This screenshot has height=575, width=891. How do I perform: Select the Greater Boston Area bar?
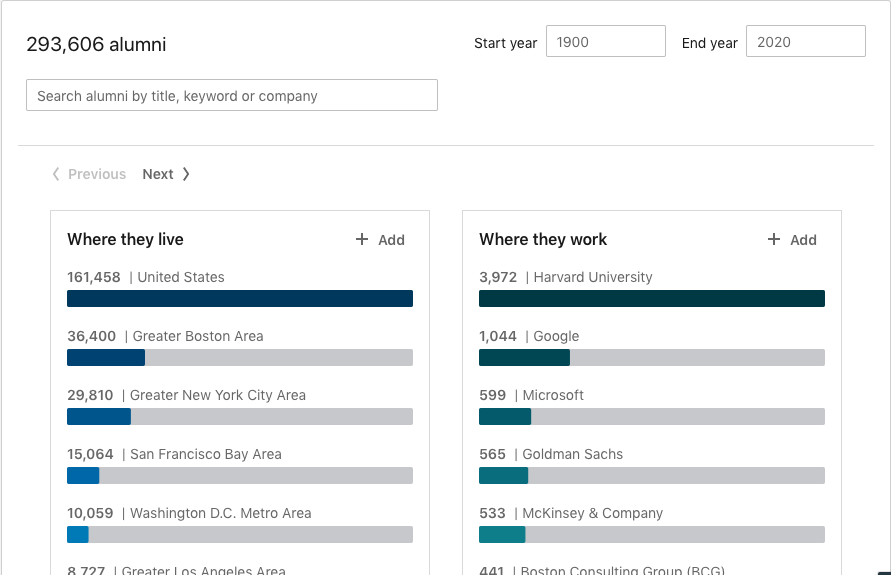point(240,357)
